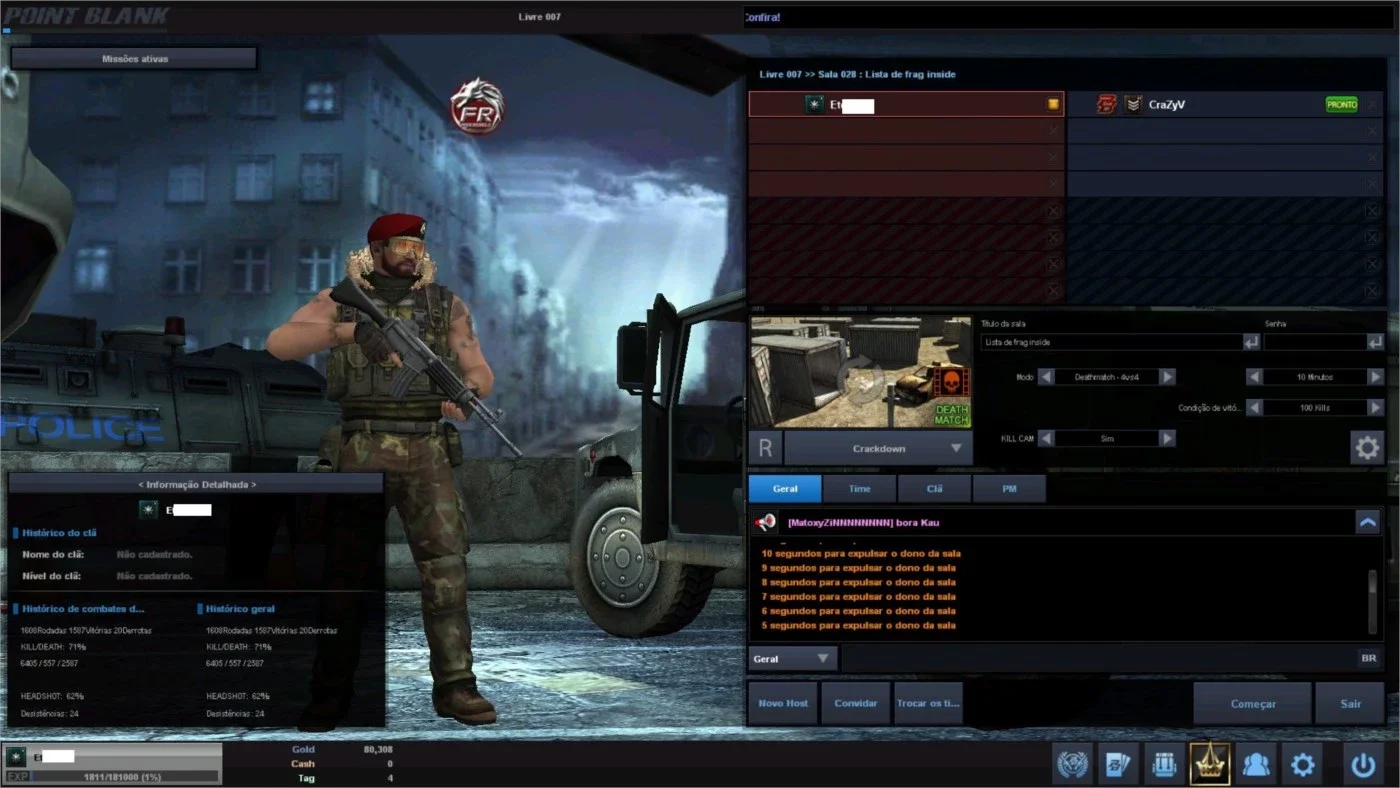Screen dimensions: 1400x788
Task: Select previous Modo with left arrow
Action: tap(1046, 377)
